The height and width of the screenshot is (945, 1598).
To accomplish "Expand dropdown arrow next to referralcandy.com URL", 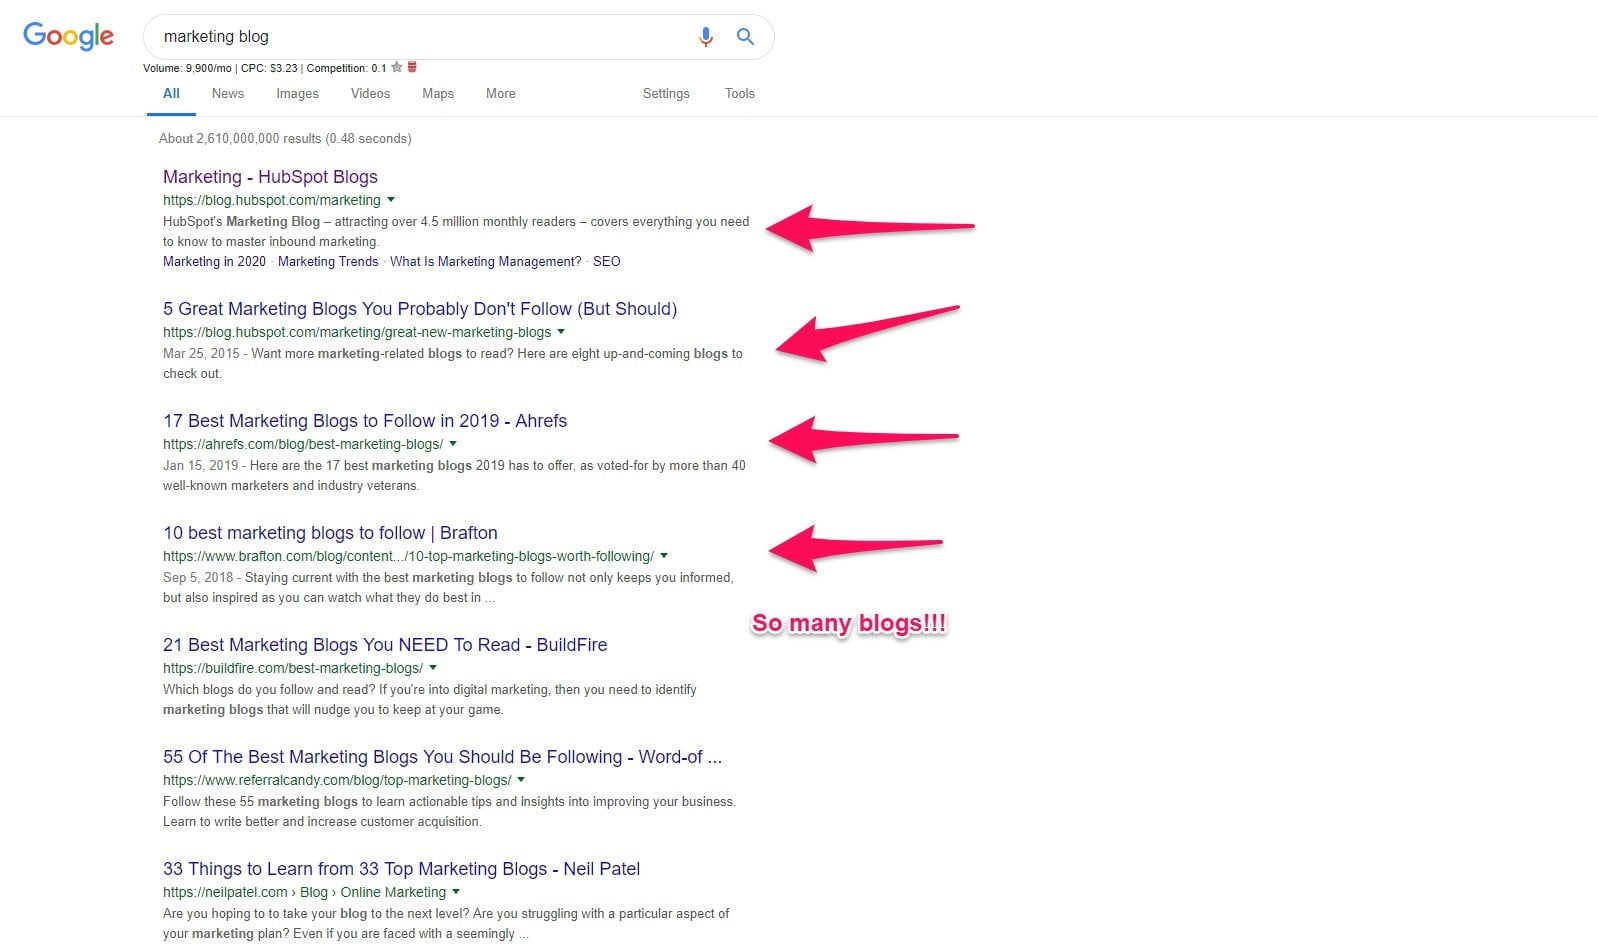I will coord(521,780).
